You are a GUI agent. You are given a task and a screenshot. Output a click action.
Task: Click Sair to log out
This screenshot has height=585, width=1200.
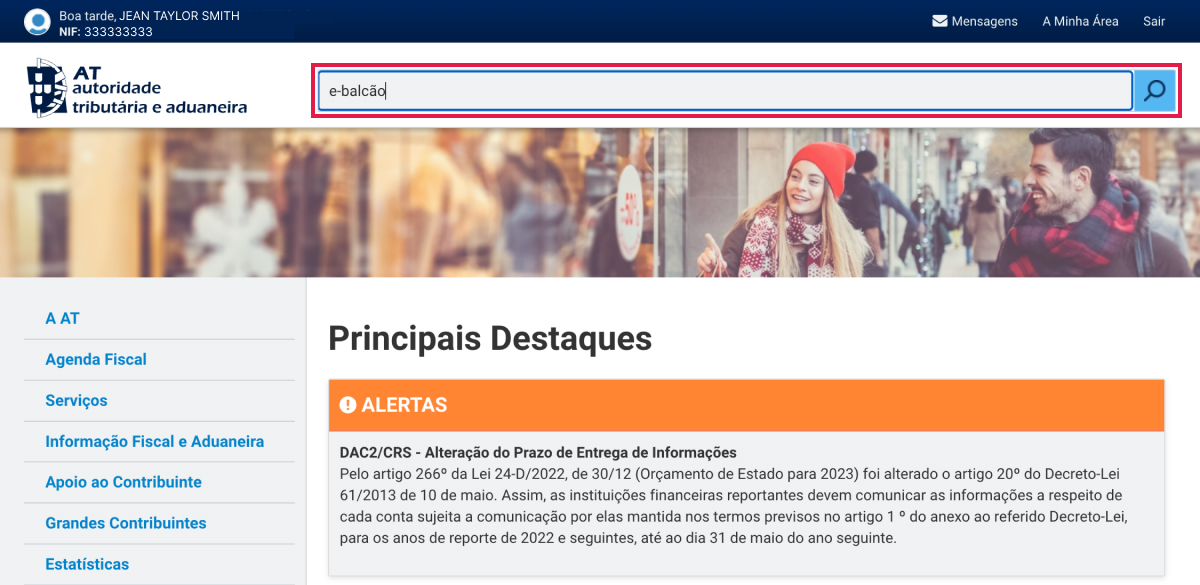point(1154,21)
